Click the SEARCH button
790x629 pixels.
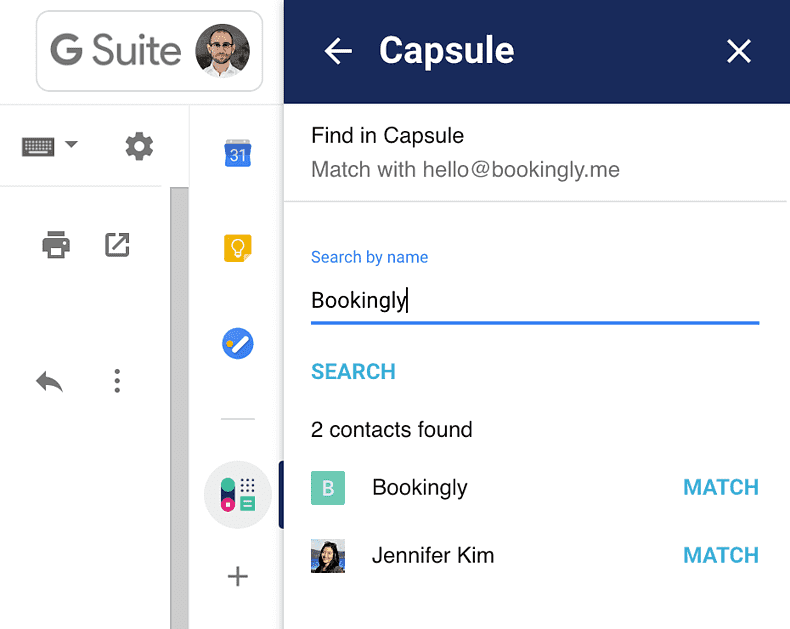pyautogui.click(x=353, y=371)
